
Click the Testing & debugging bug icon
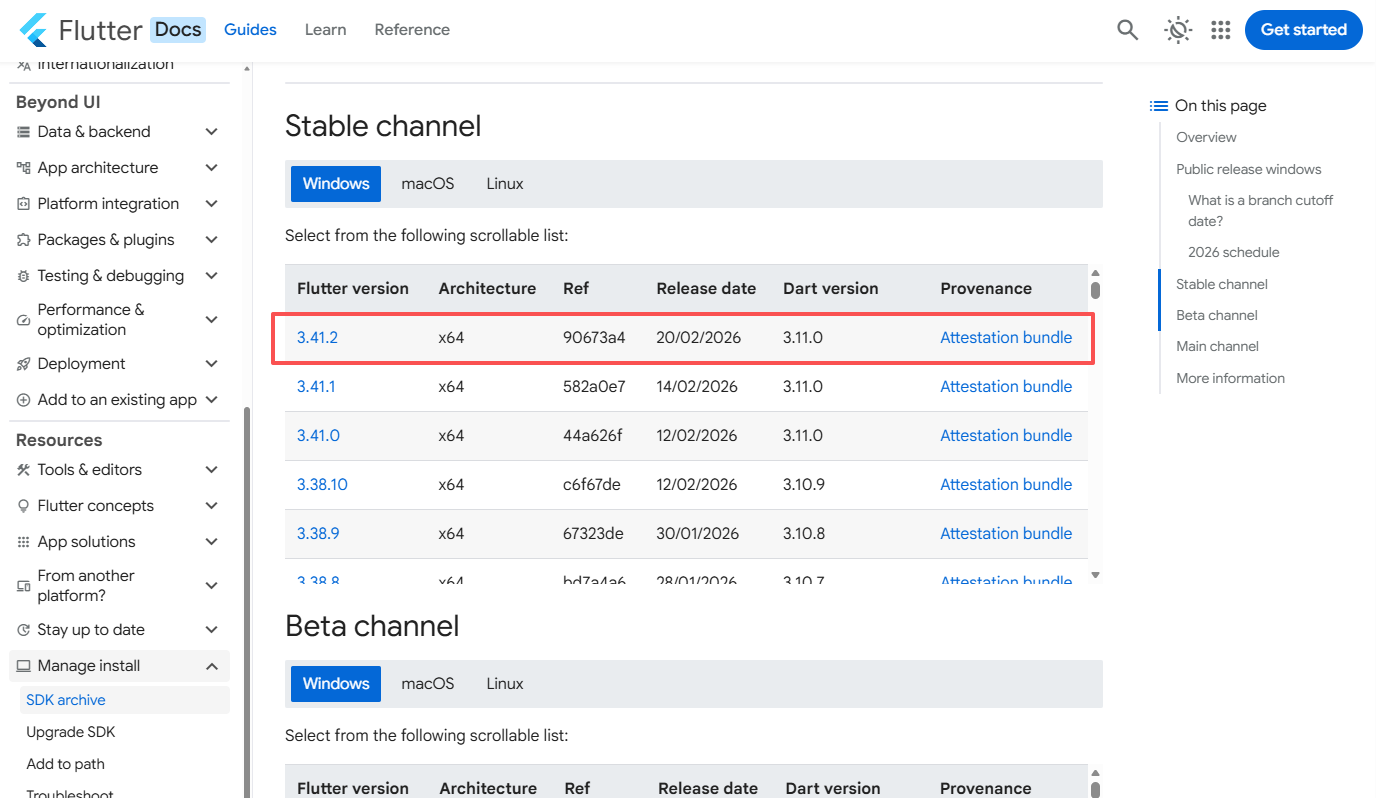[24, 276]
